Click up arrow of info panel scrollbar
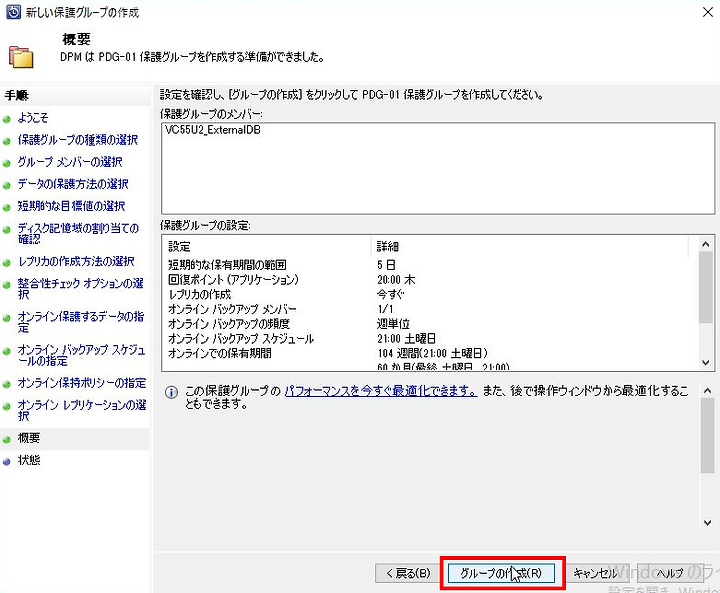Screen dimensions: 720x593 pyautogui.click(x=707, y=390)
